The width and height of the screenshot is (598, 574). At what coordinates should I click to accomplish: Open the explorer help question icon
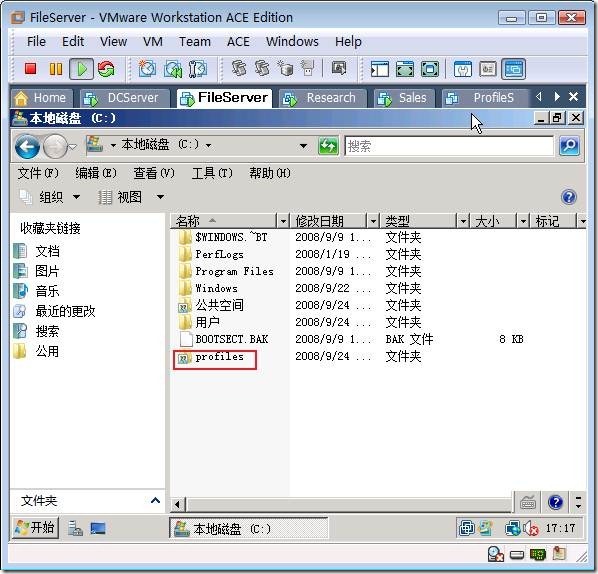pos(569,197)
